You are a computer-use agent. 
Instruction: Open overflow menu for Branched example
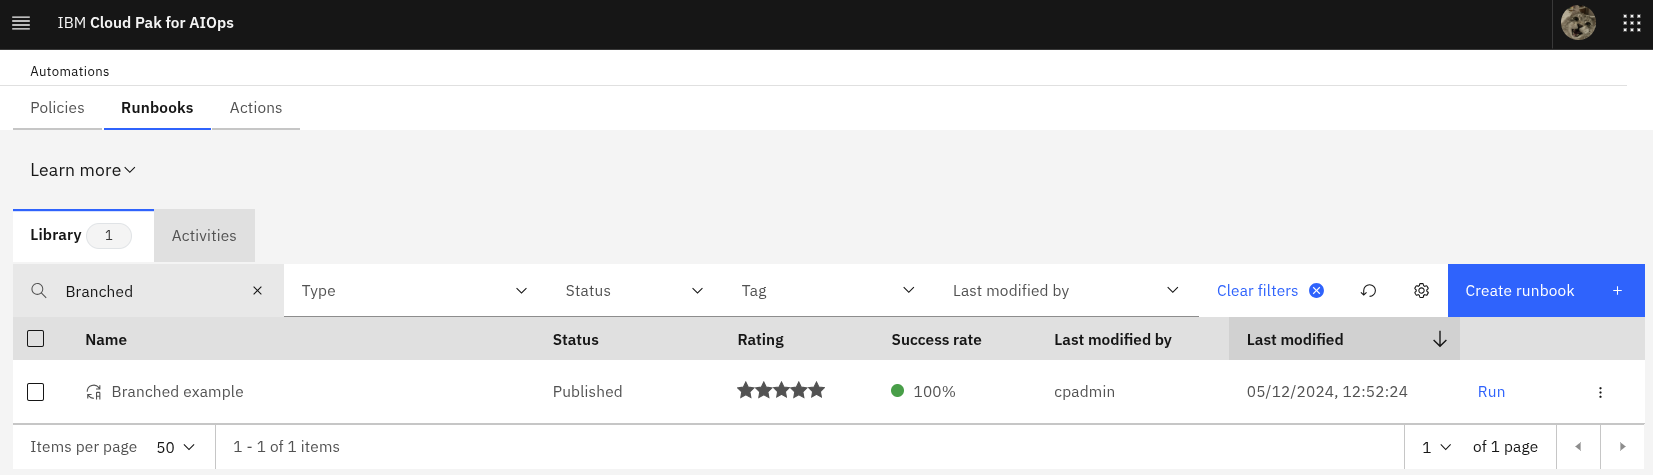[1600, 392]
